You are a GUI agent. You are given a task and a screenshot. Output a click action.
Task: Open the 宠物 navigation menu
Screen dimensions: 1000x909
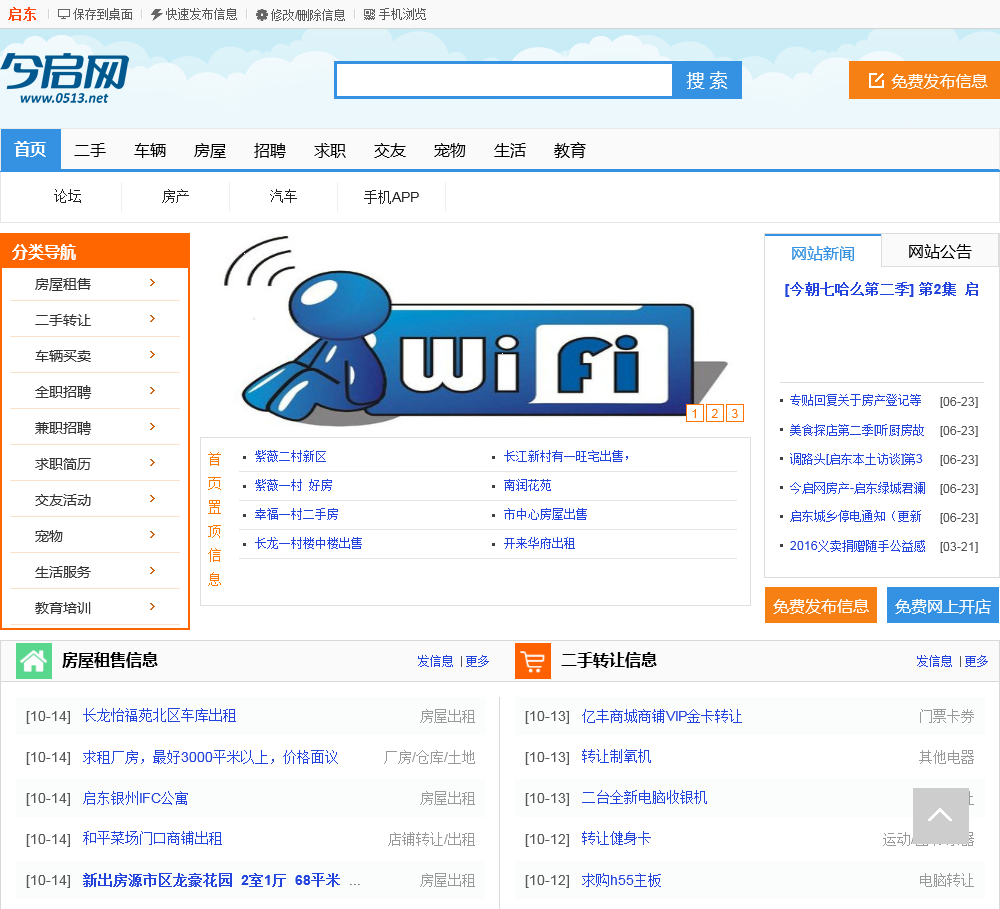[x=450, y=151]
